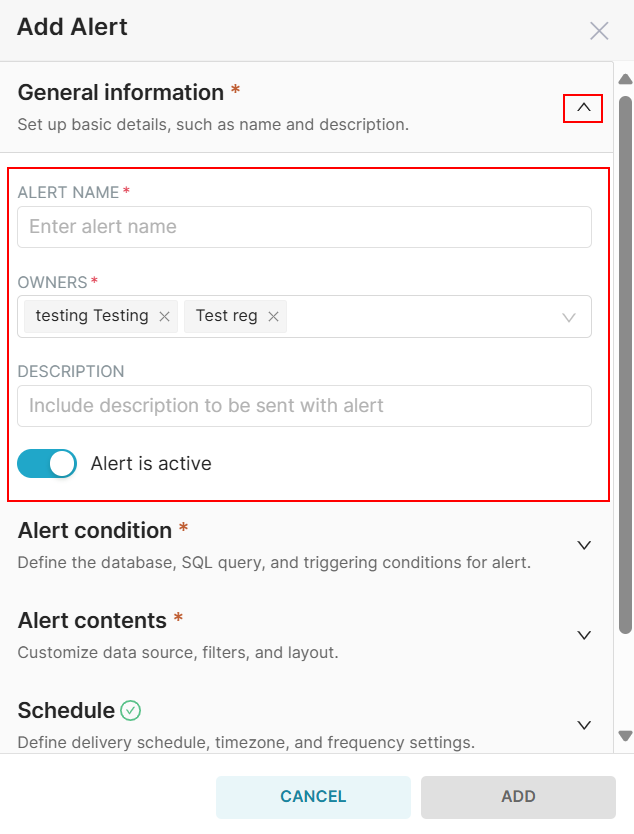
Task: Click the scrollbar down arrow
Action: (626, 736)
